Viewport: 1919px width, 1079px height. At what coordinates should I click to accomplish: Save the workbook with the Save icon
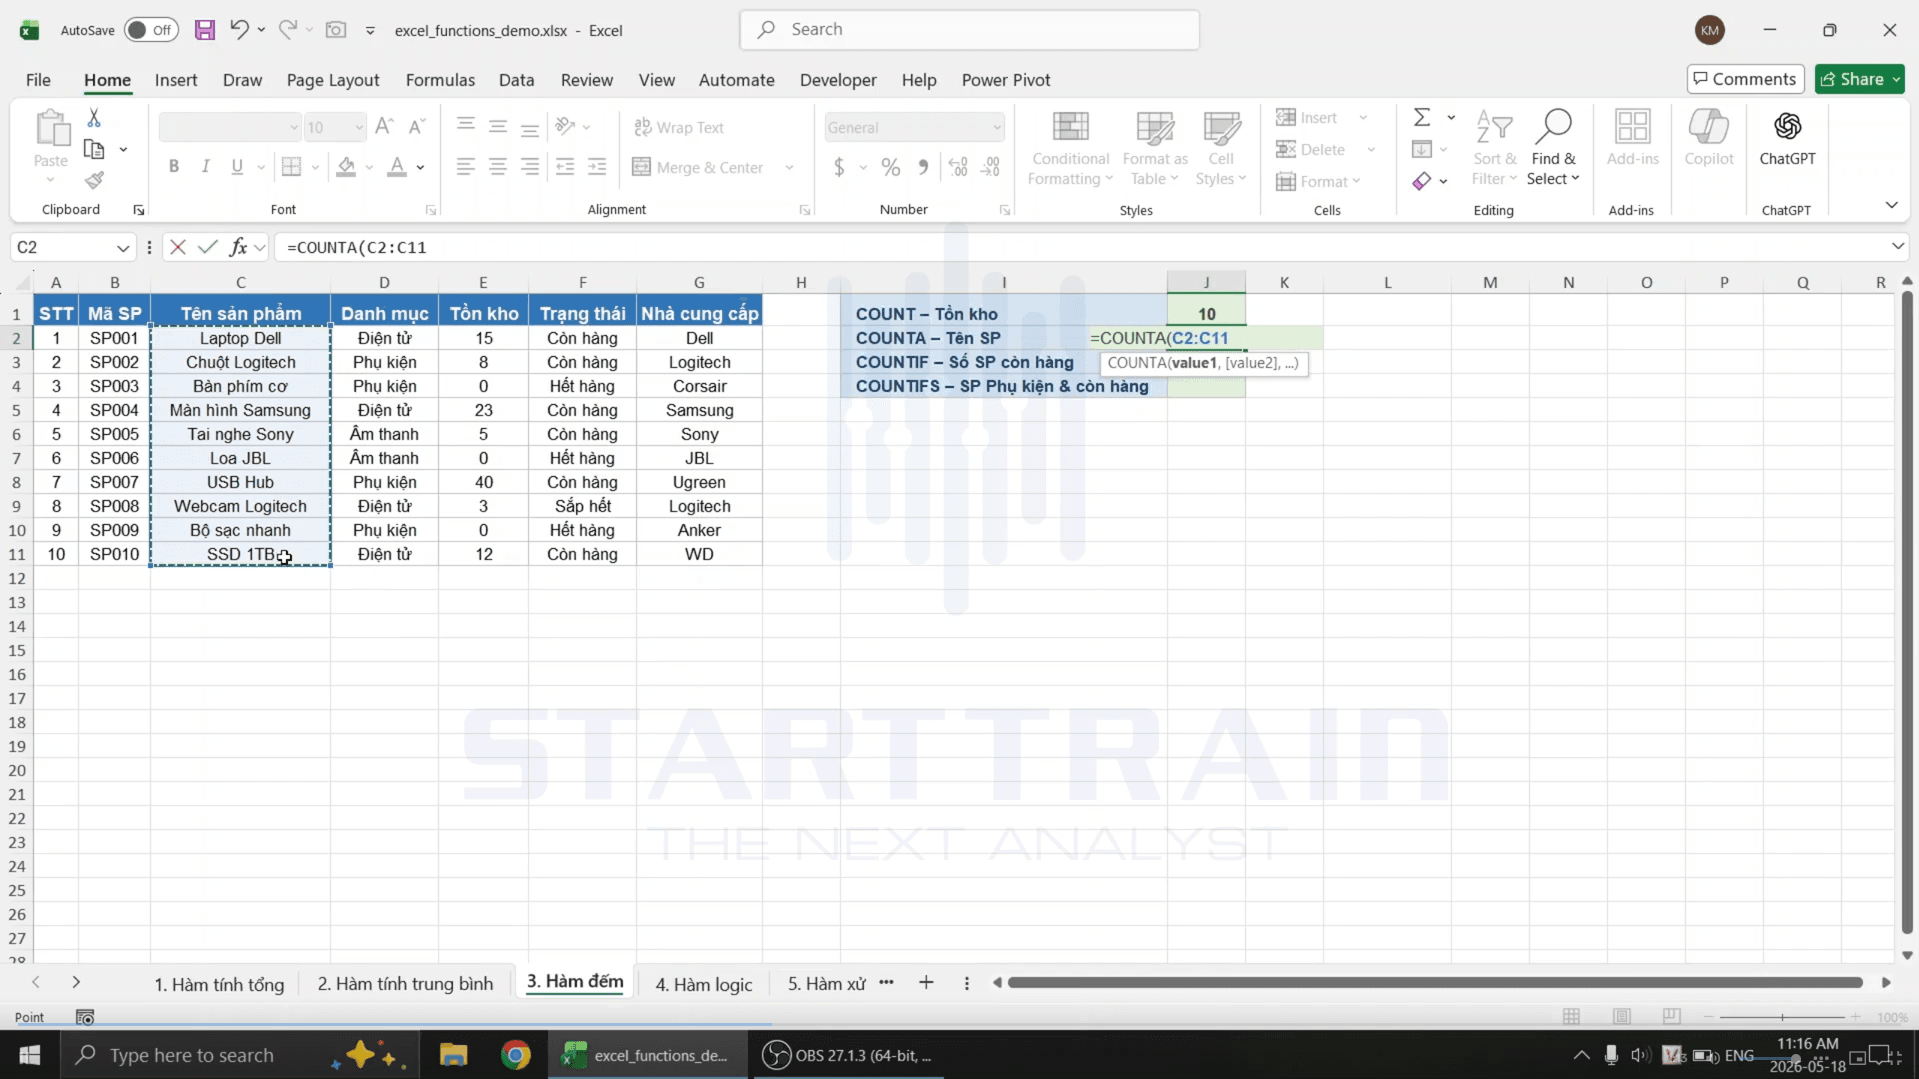(x=205, y=30)
